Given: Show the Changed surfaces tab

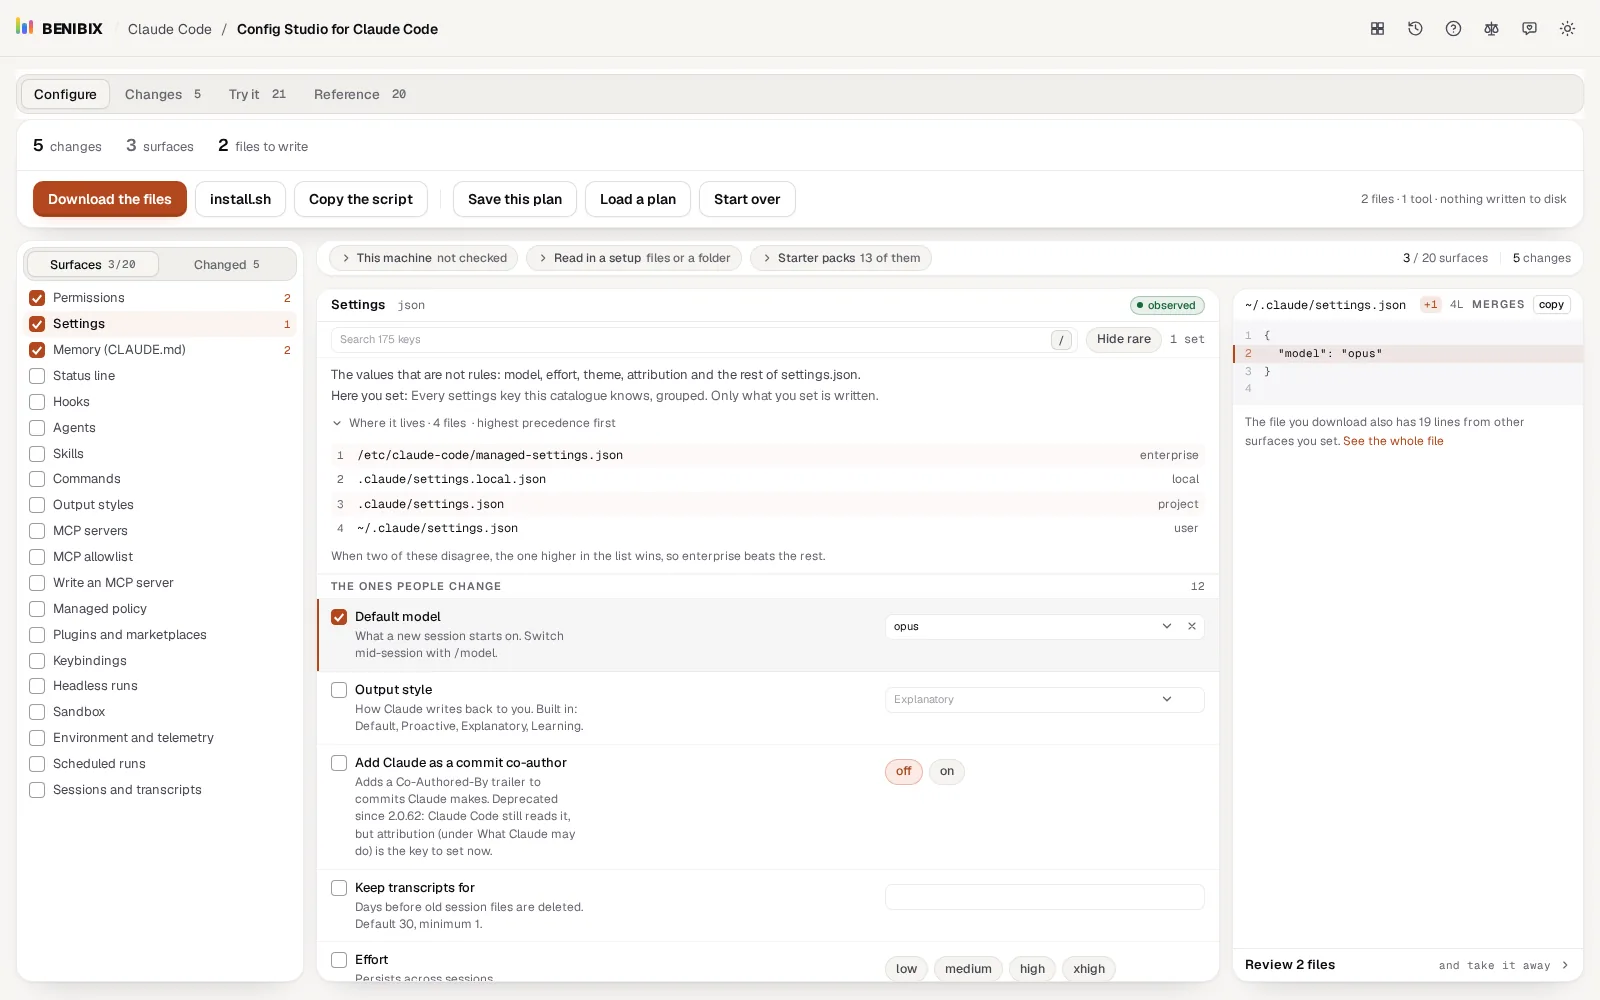Looking at the screenshot, I should point(227,264).
